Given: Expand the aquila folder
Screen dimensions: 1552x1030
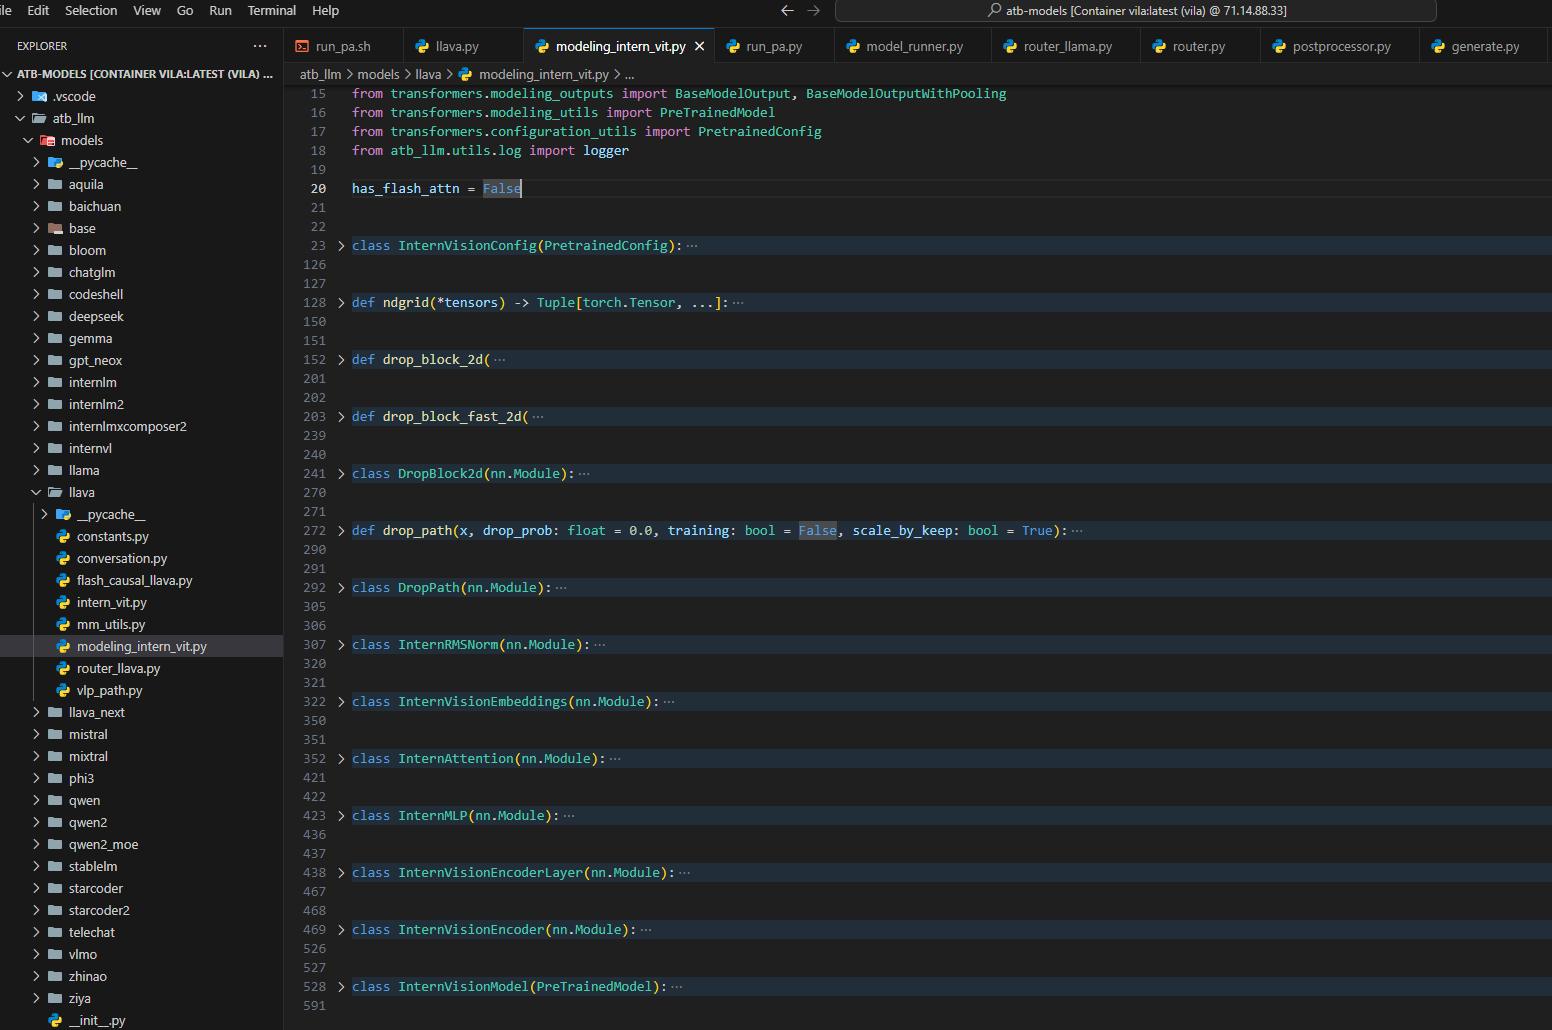Looking at the screenshot, I should click(x=37, y=184).
